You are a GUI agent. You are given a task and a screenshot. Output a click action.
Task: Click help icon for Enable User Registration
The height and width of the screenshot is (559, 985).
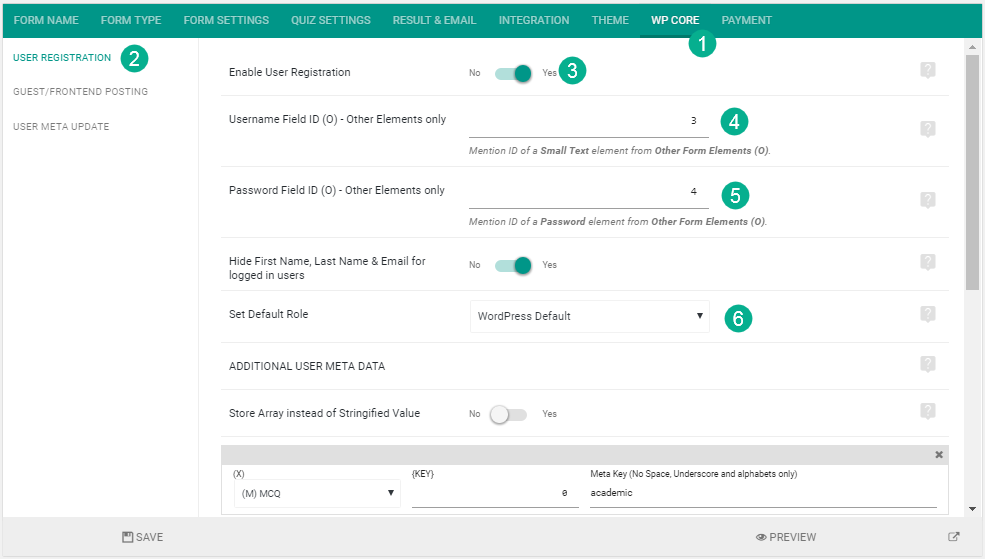pos(927,70)
